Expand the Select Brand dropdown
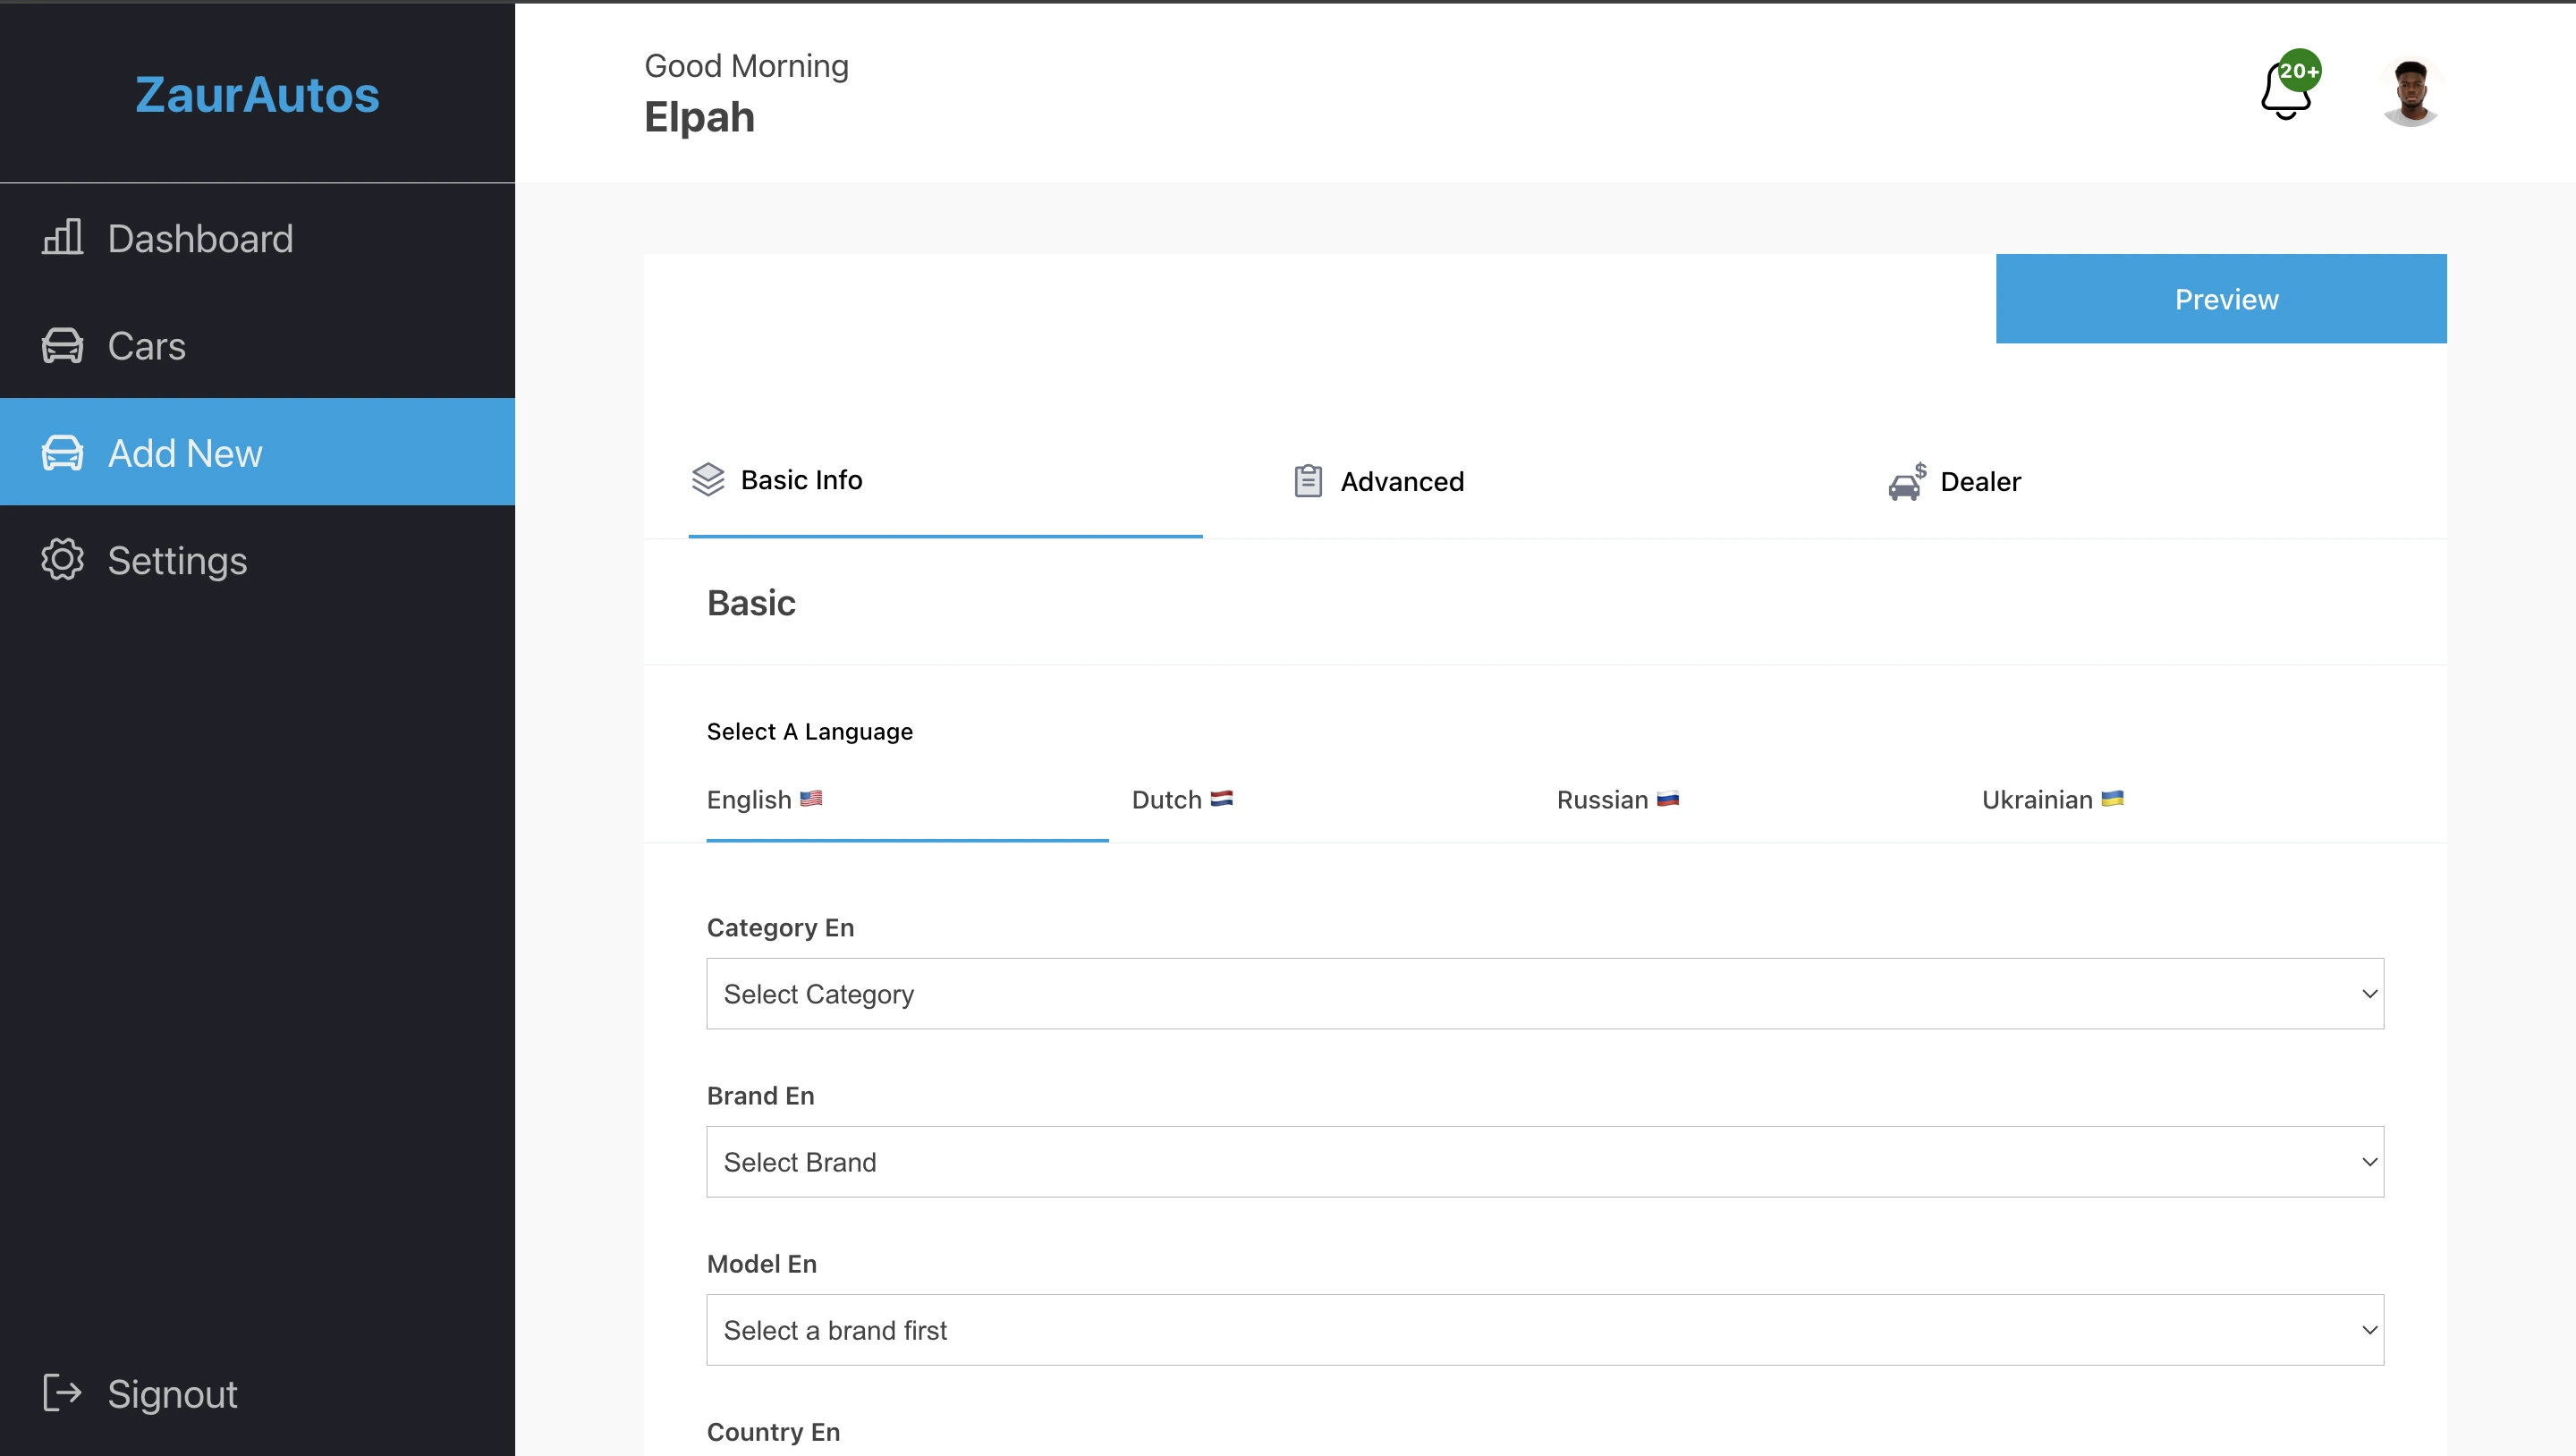Screen dimensions: 2576x1456 (x=1544, y=1161)
